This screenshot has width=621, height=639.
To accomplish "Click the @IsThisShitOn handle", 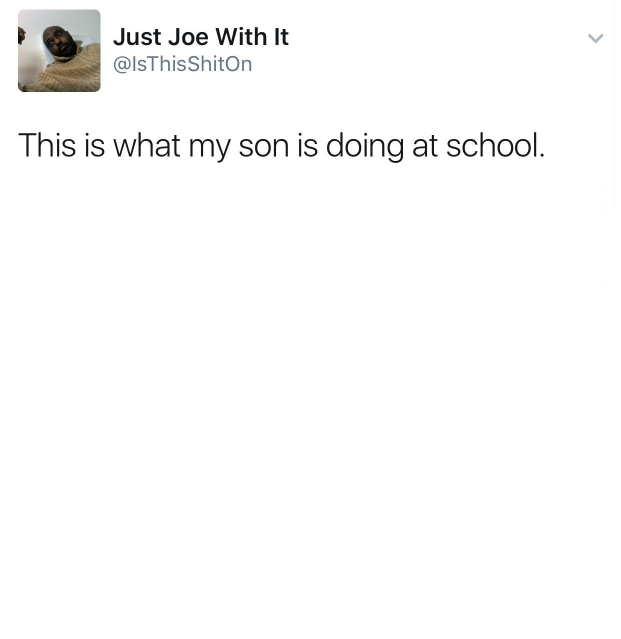I will tap(183, 64).
